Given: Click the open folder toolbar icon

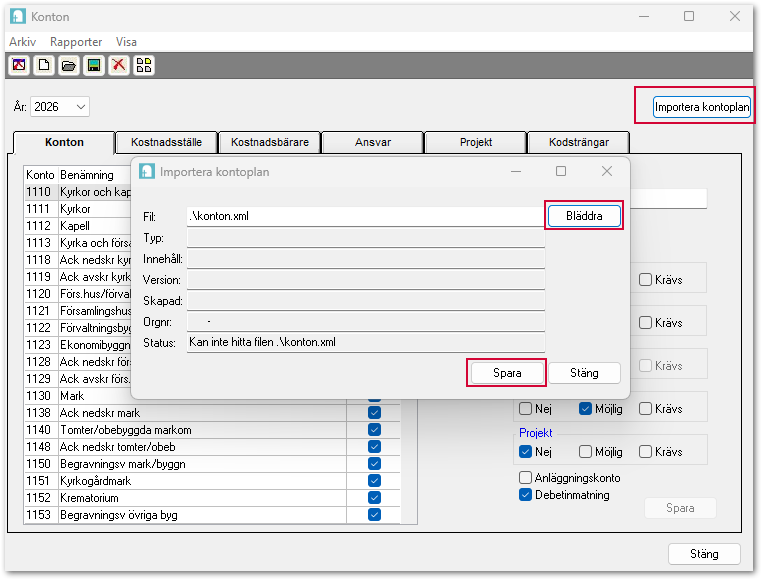Looking at the screenshot, I should click(x=69, y=66).
